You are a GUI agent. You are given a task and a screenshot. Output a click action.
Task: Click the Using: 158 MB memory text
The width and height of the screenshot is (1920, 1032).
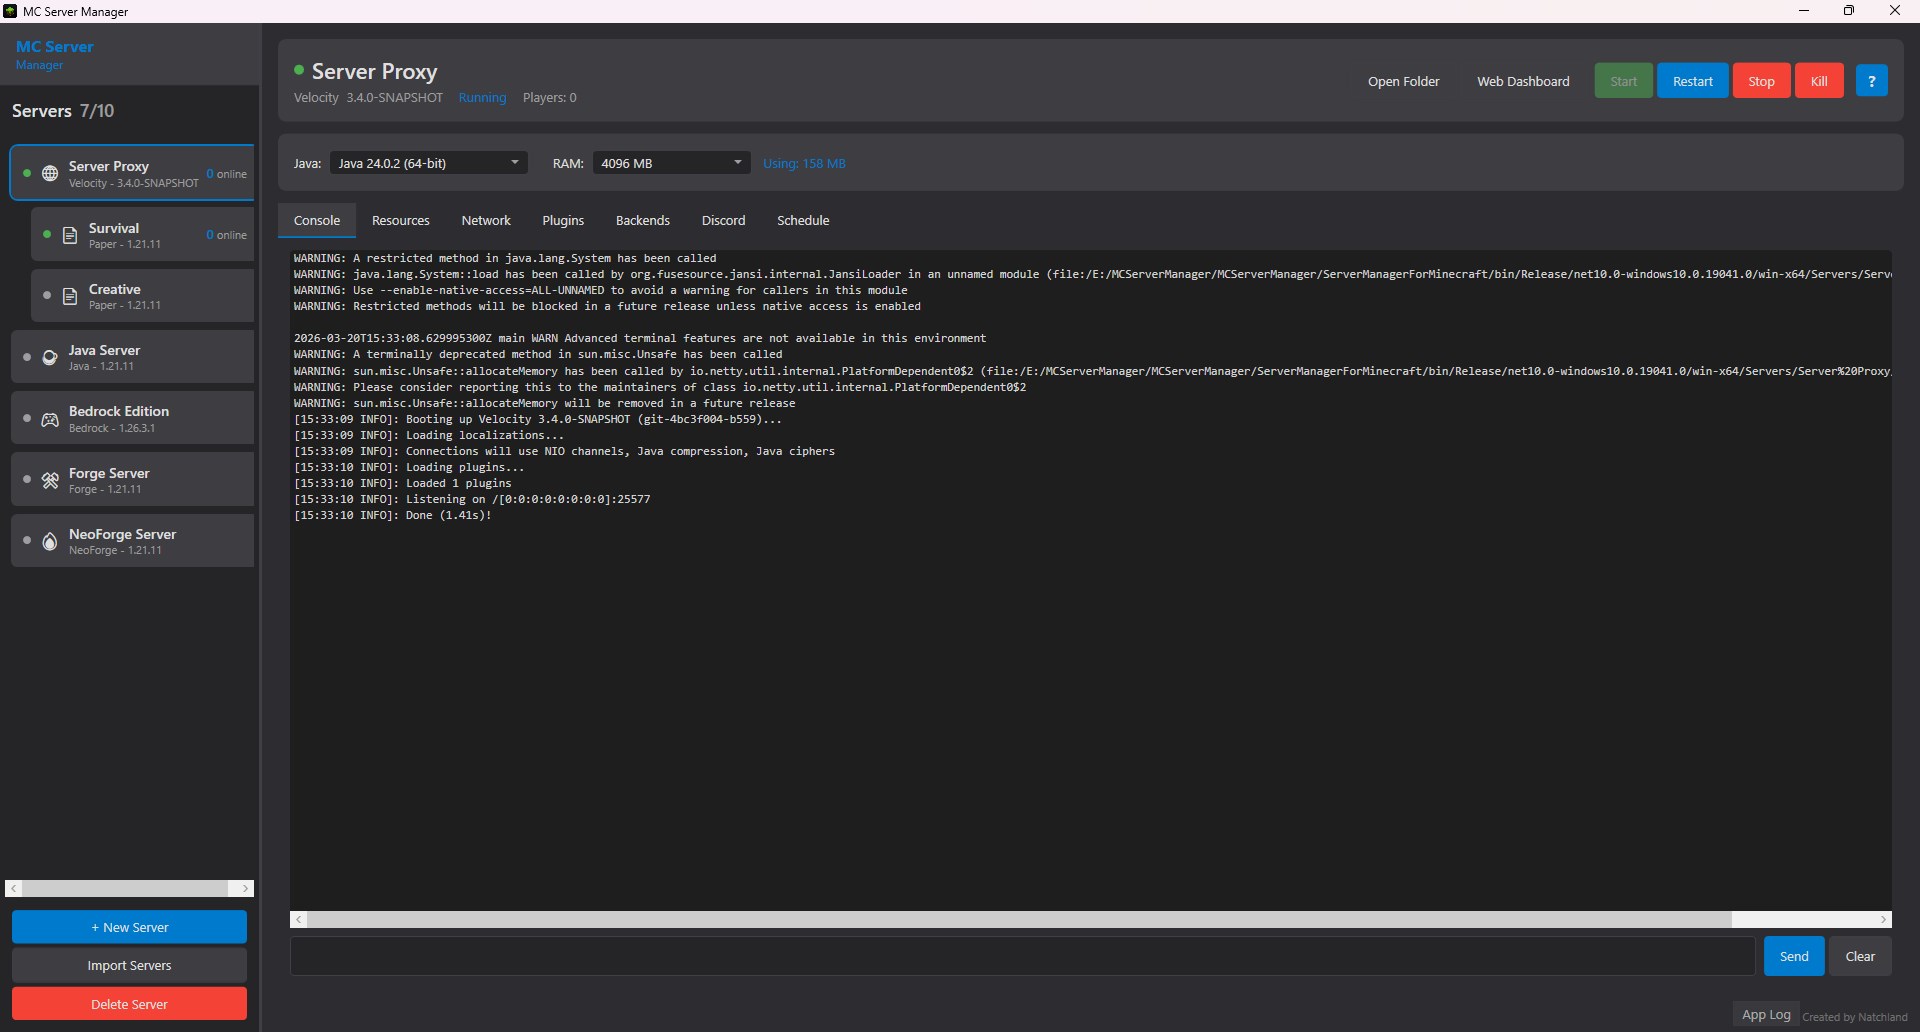click(804, 164)
